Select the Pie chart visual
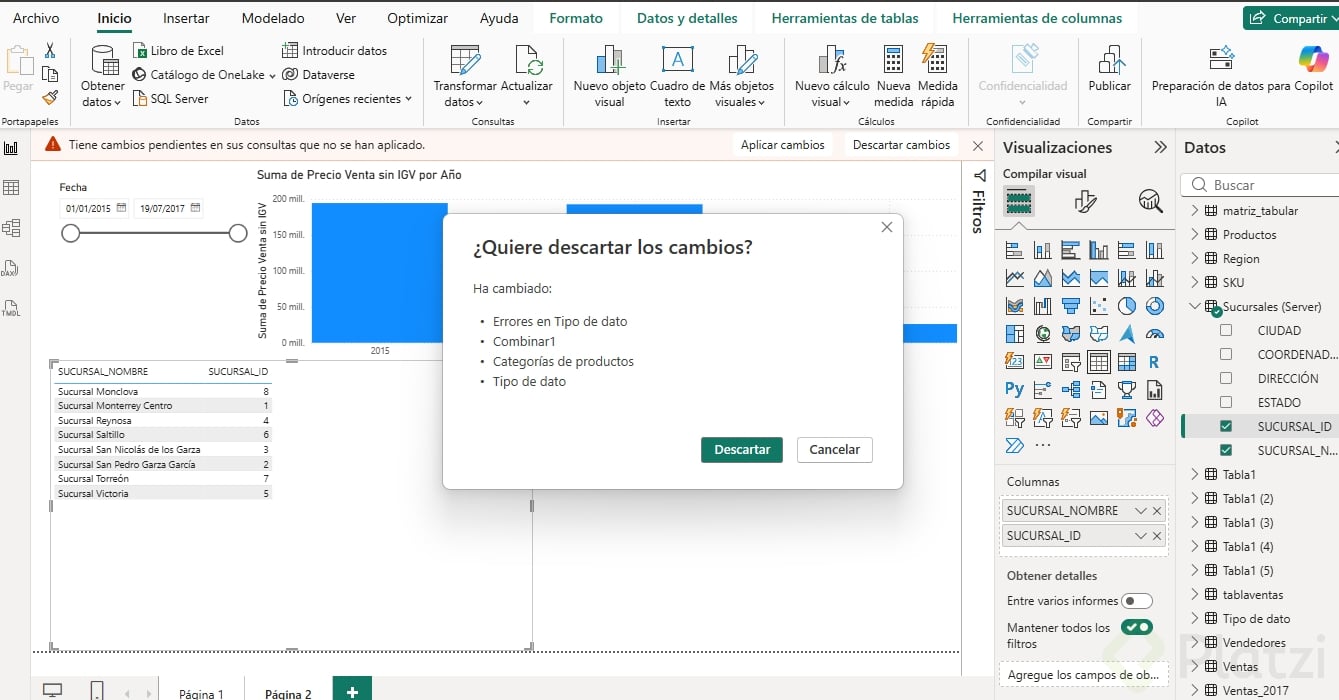 [1127, 306]
